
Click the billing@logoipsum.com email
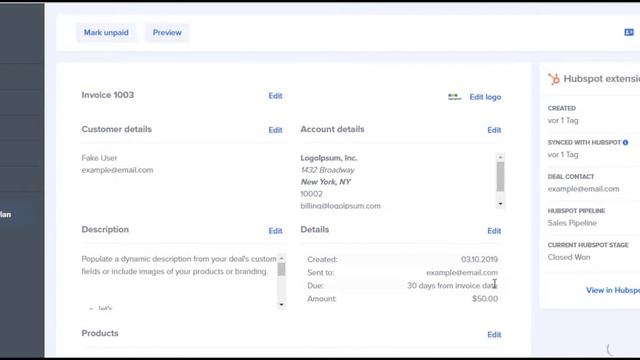point(340,206)
